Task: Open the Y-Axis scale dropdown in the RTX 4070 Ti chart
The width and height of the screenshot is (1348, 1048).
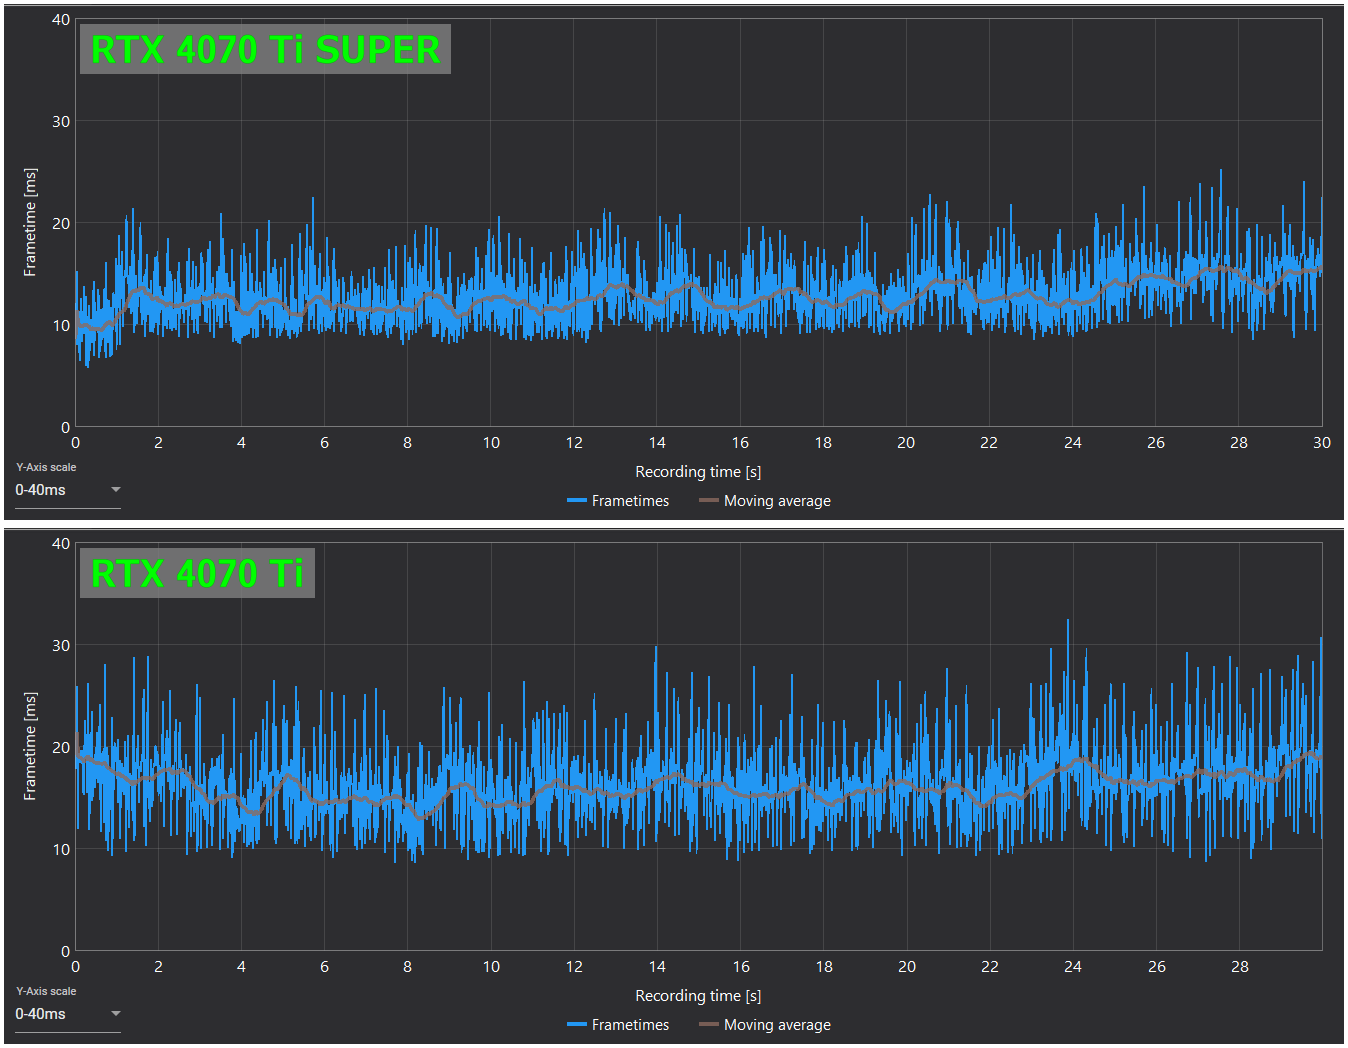Action: point(68,1015)
